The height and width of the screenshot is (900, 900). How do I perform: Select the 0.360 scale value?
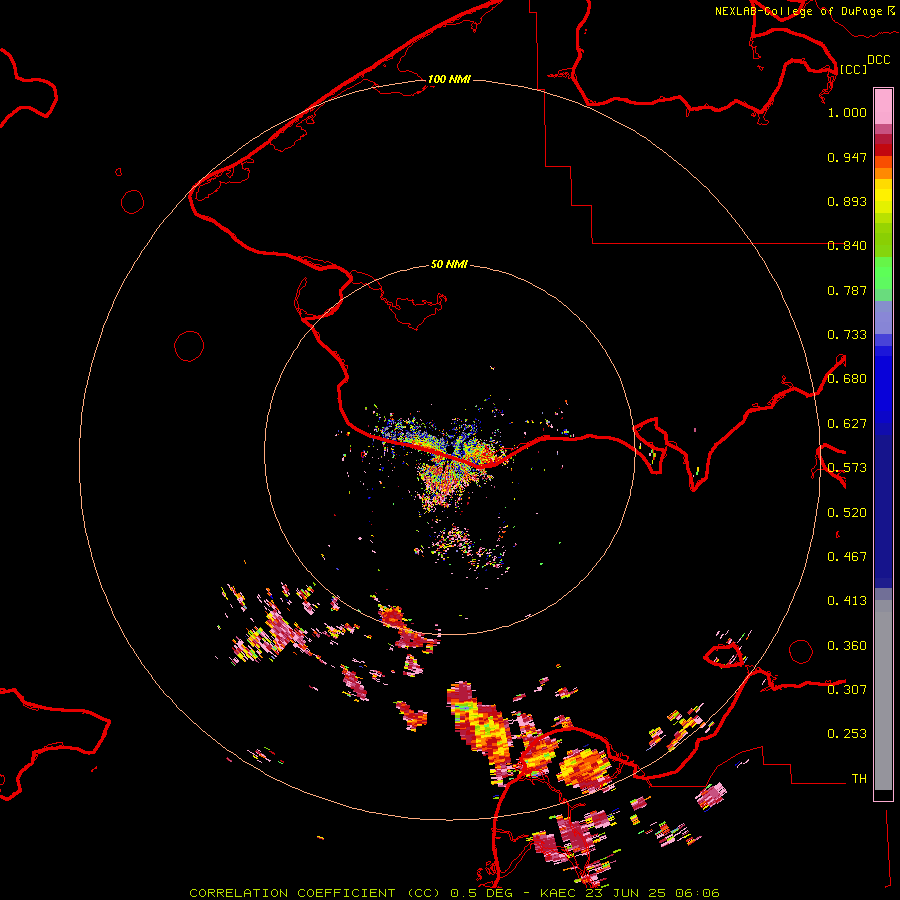(x=847, y=646)
